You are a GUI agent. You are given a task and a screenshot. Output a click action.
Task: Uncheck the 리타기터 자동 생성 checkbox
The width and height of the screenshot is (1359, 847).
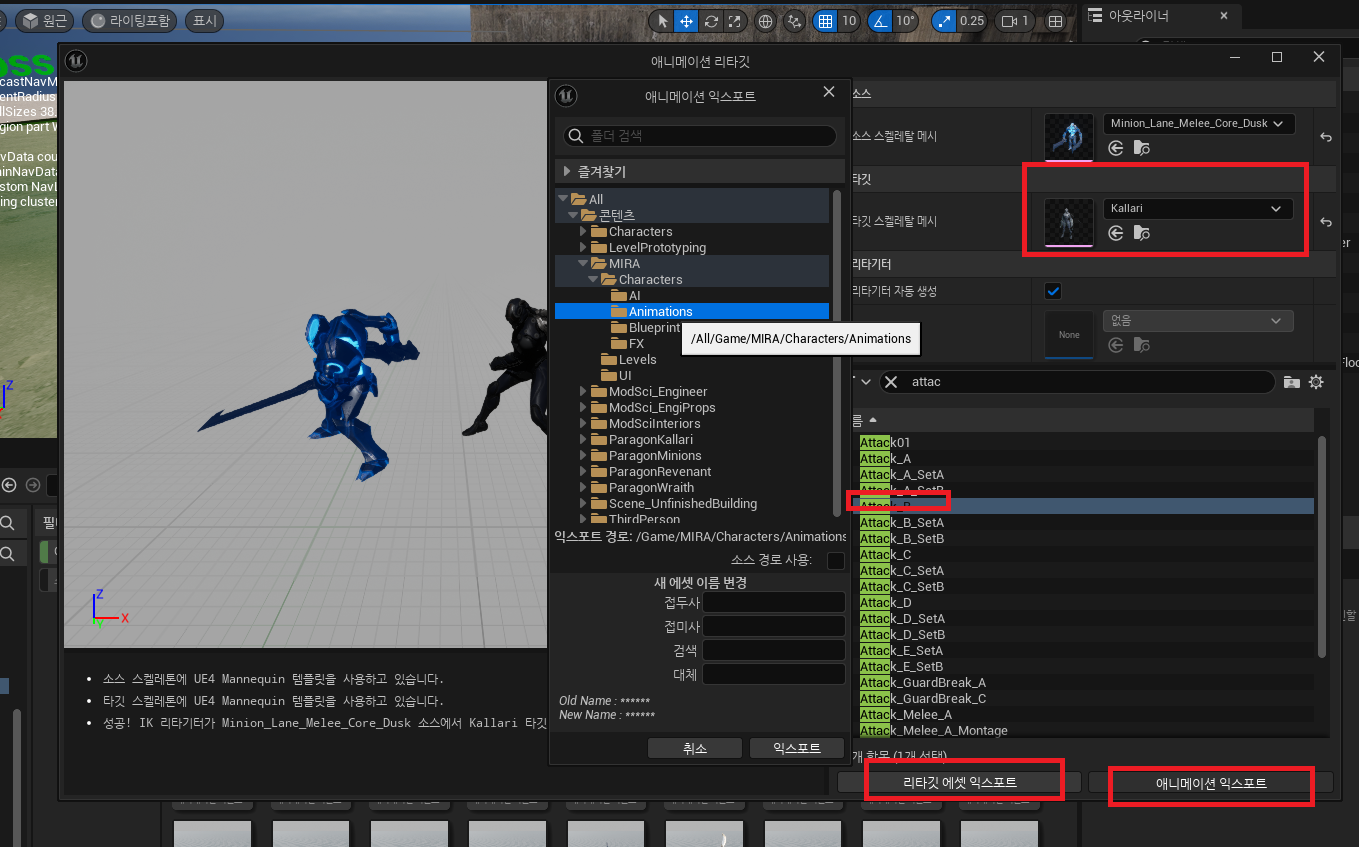(x=1052, y=291)
